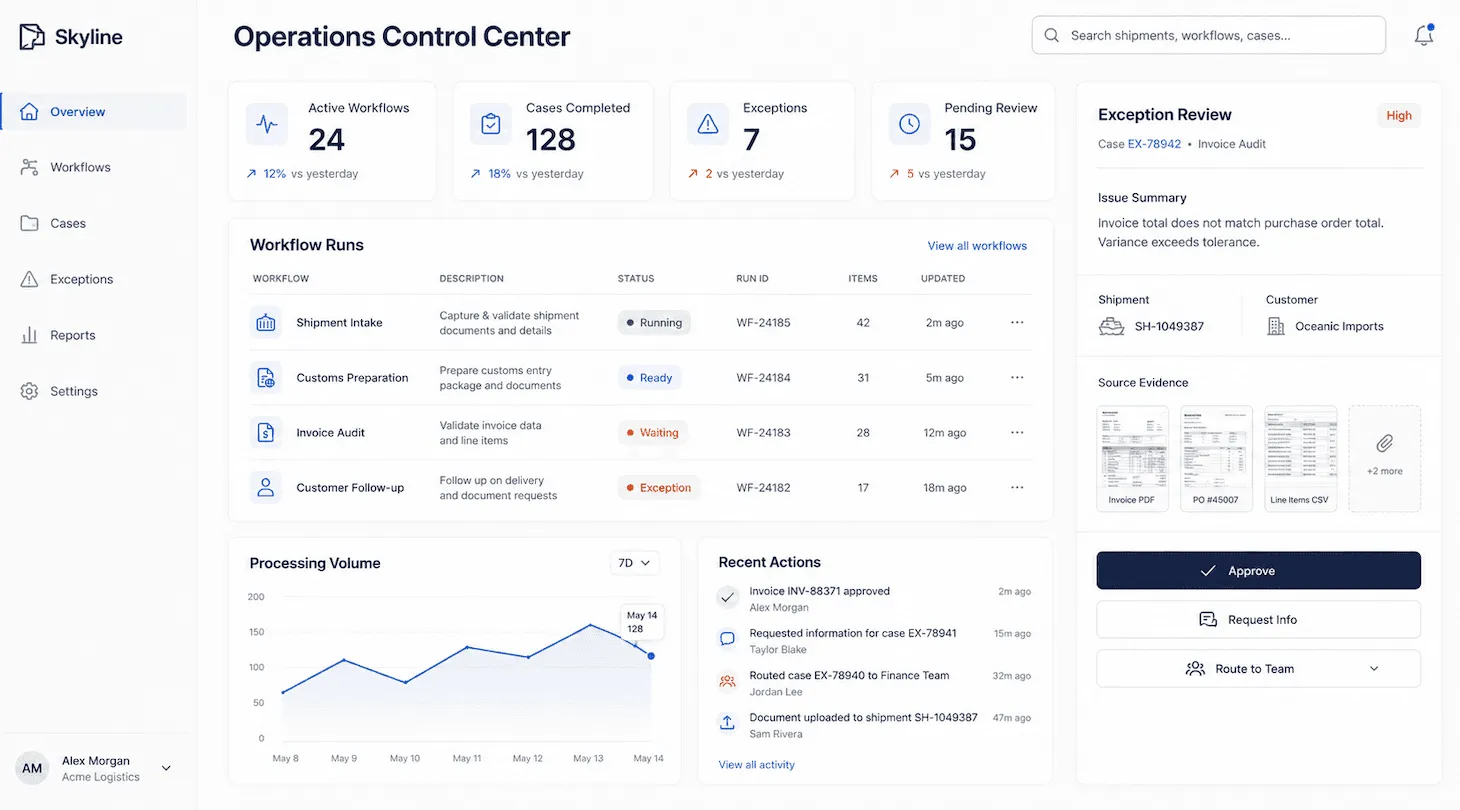This screenshot has width=1460, height=810.
Task: Click the Skyline logo icon
Action: pyautogui.click(x=32, y=37)
